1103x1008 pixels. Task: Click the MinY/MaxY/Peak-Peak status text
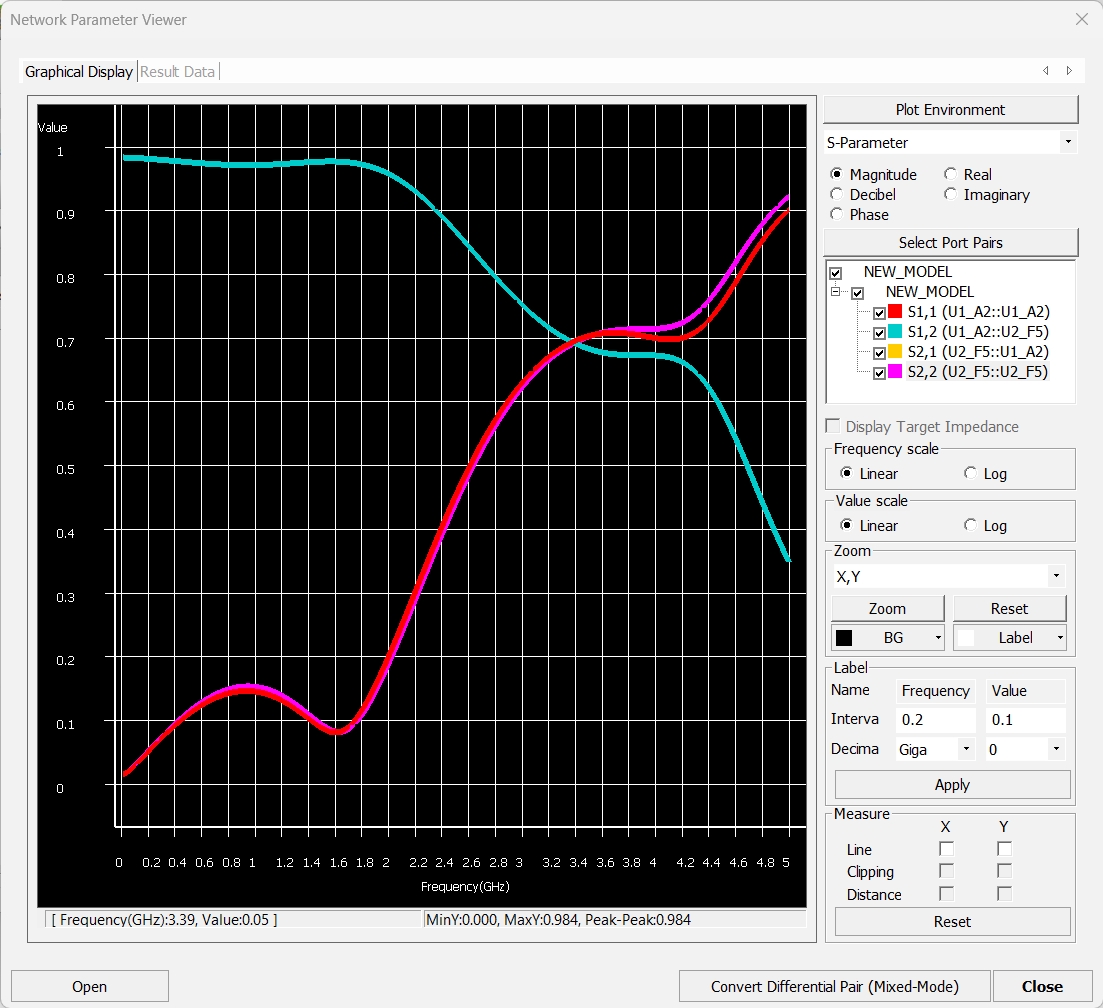tap(559, 919)
